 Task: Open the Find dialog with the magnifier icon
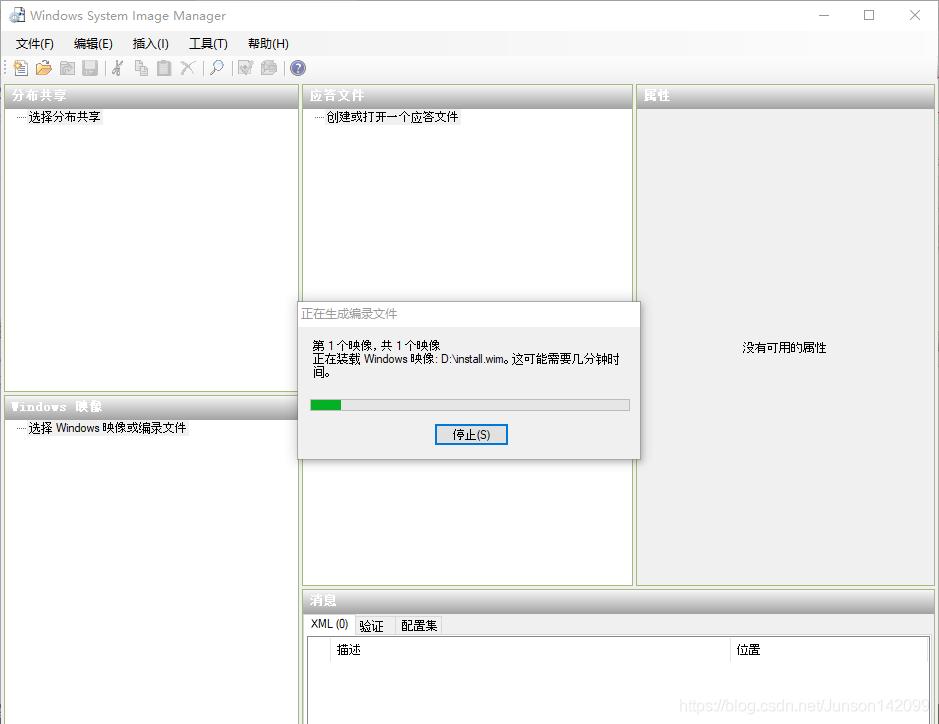tap(217, 68)
